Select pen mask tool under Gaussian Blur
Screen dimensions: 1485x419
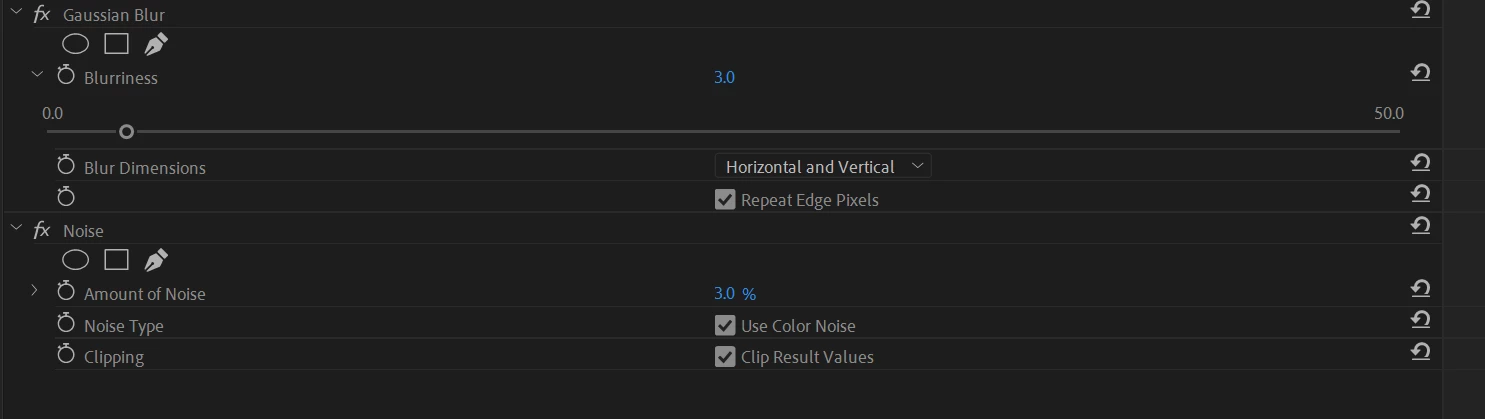click(156, 44)
